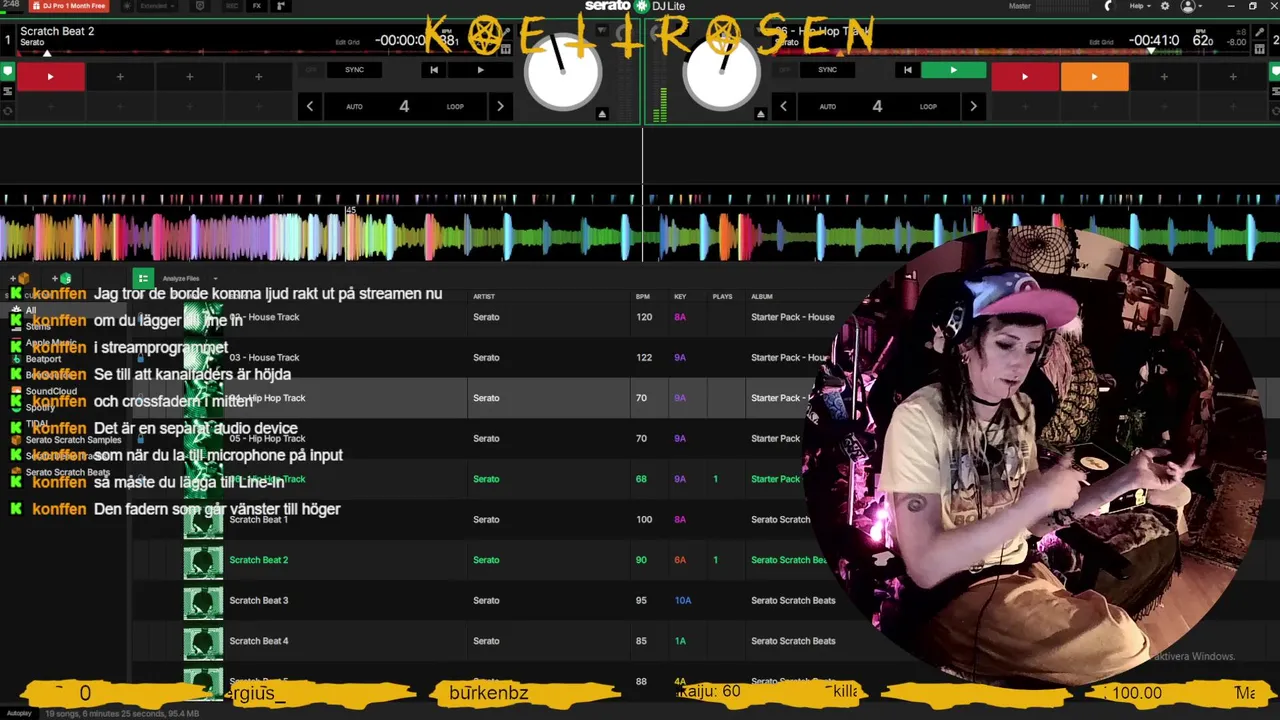Screen dimensions: 1280x720
Task: Jump to track start on left deck
Action: pyautogui.click(x=433, y=70)
